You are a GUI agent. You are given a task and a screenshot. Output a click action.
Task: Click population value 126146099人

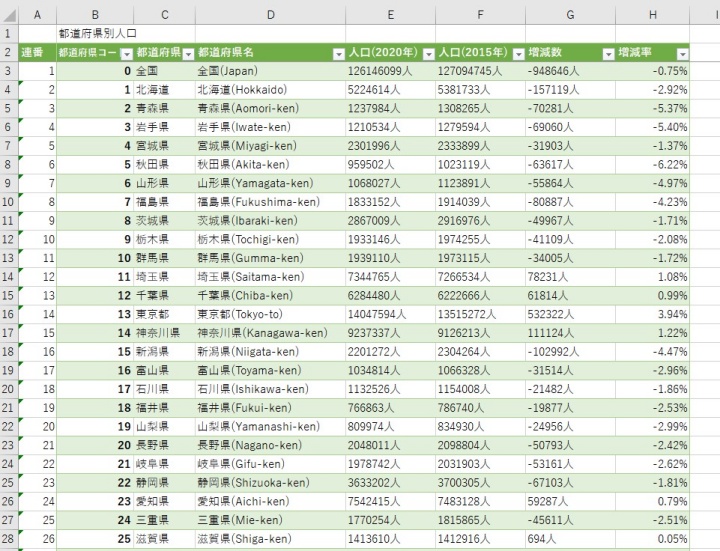pyautogui.click(x=390, y=71)
